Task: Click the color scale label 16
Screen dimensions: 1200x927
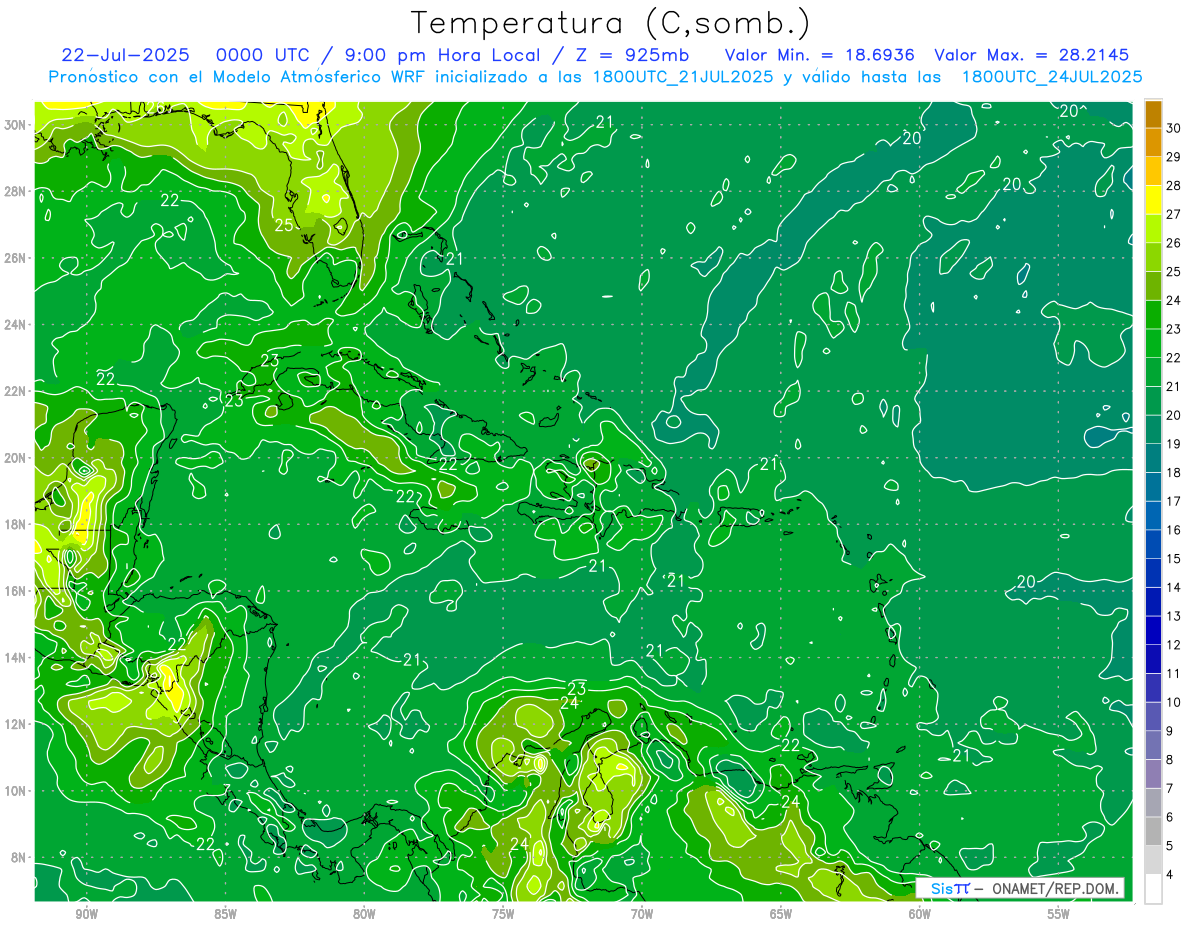Action: [x=1175, y=530]
